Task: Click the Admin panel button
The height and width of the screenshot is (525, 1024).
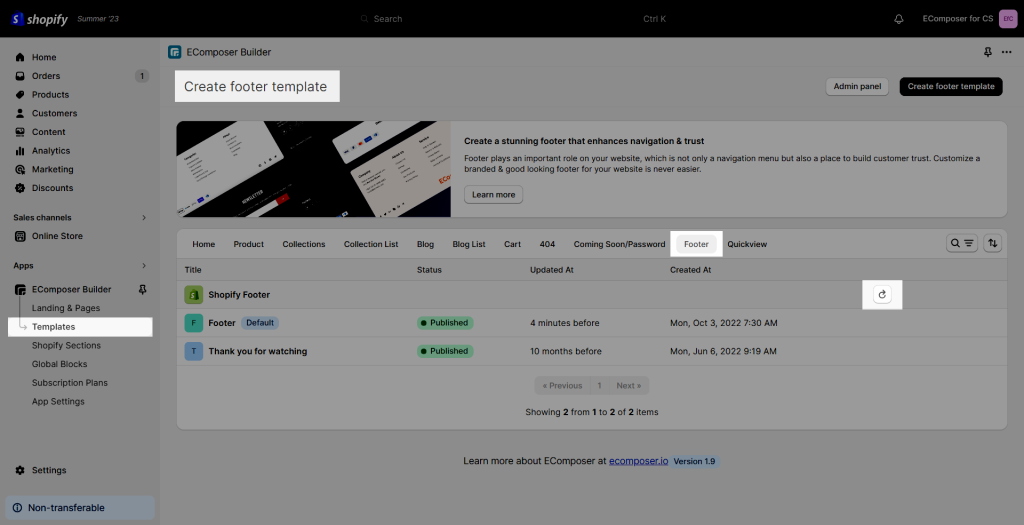Action: coord(857,86)
